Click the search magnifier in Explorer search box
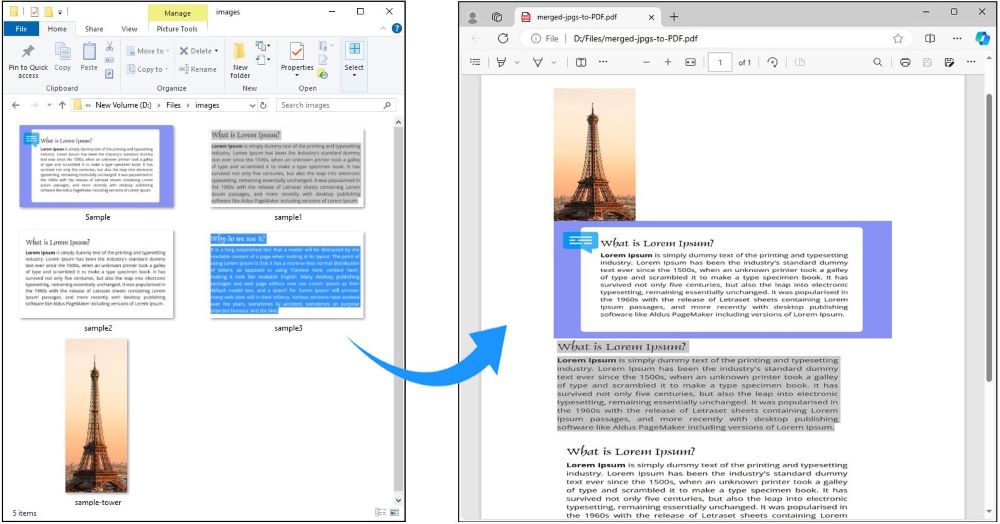Viewport: 1000px width, 524px height. pos(387,105)
